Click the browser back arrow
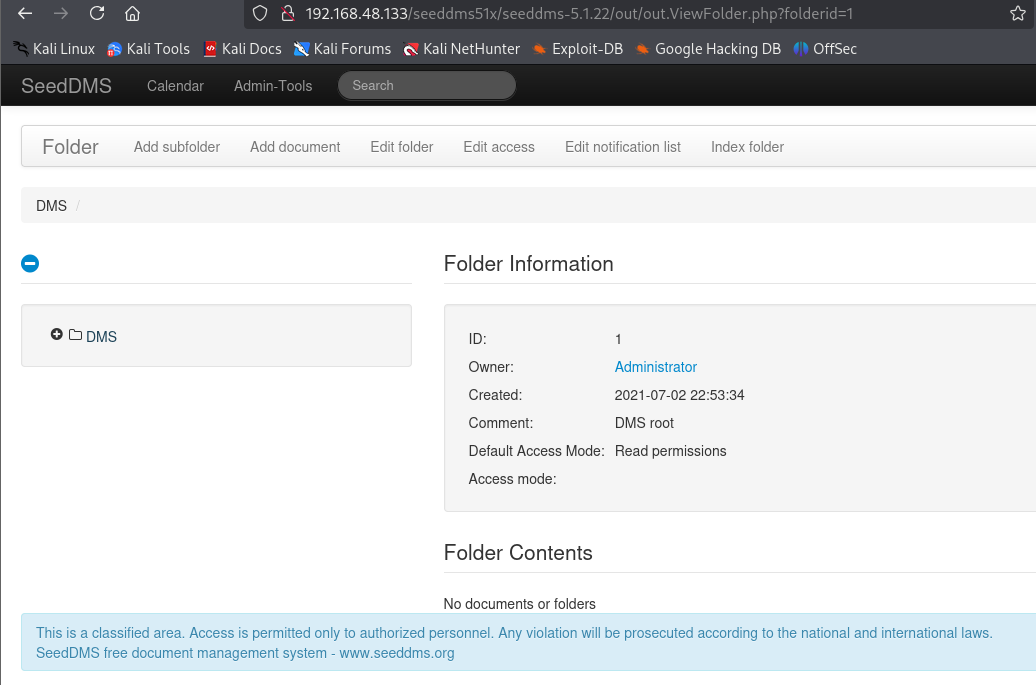The image size is (1036, 685). [25, 14]
